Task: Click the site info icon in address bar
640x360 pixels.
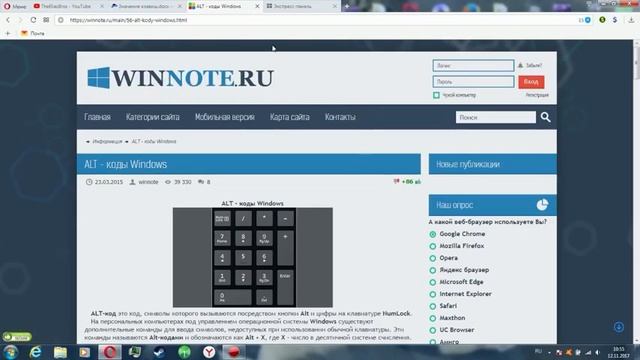Action: pyautogui.click(x=61, y=20)
